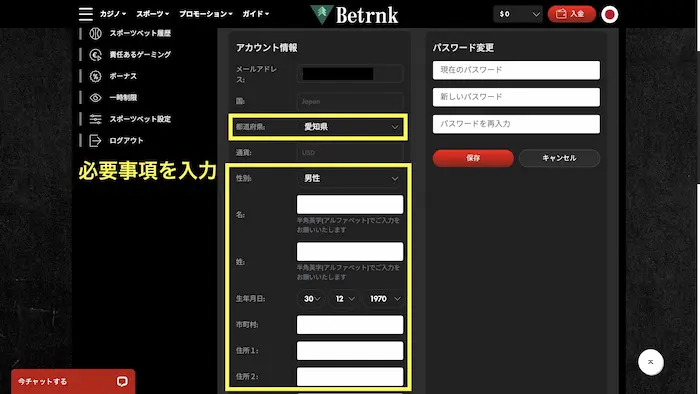This screenshot has width=700, height=394.
Task: Click the 市町村 city input field
Action: [x=350, y=325]
